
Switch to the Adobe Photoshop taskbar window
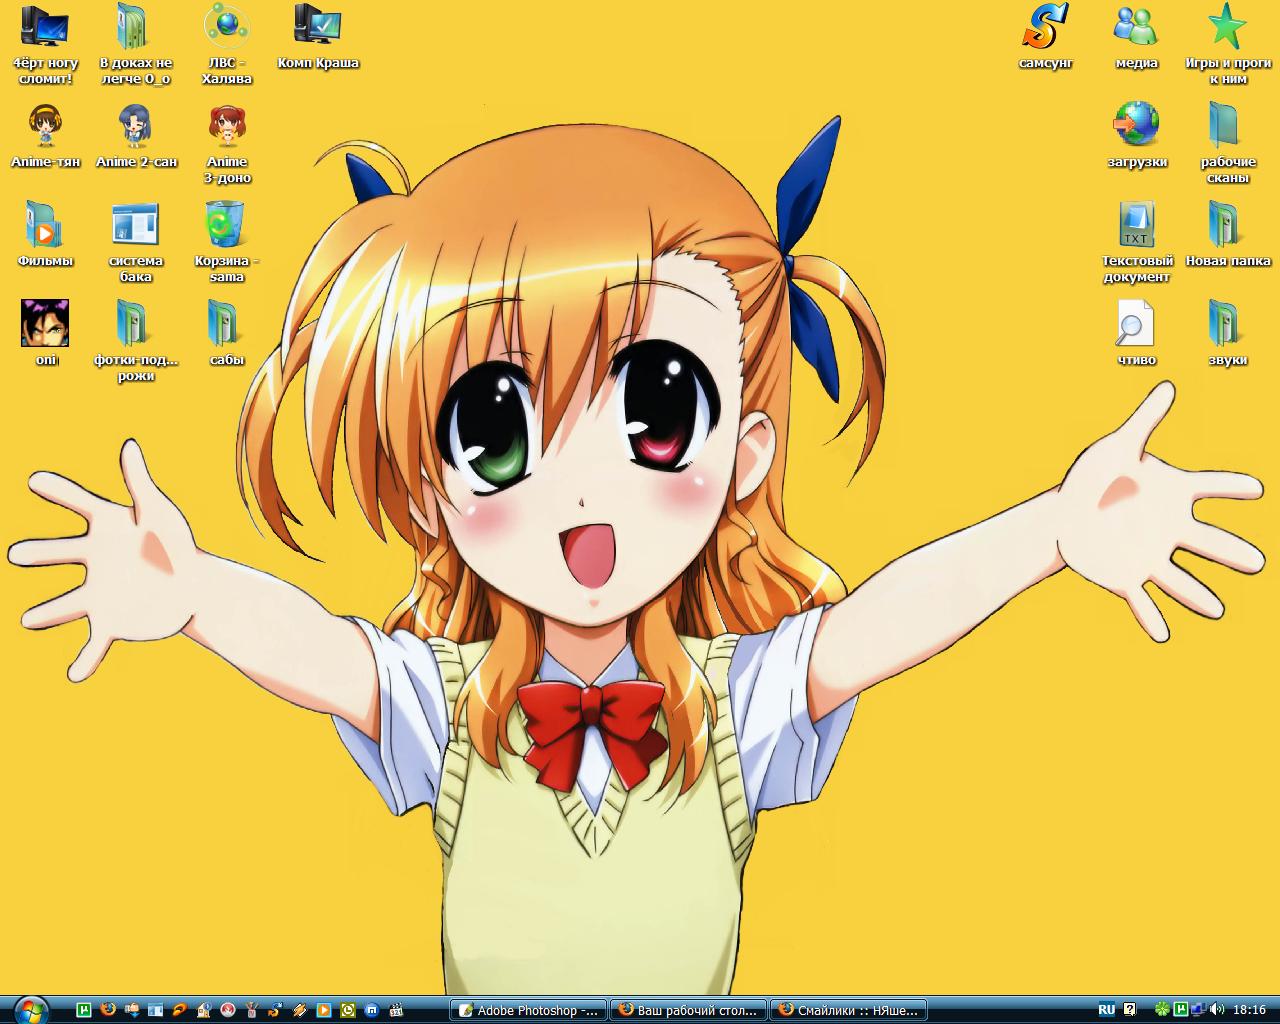(x=528, y=1010)
